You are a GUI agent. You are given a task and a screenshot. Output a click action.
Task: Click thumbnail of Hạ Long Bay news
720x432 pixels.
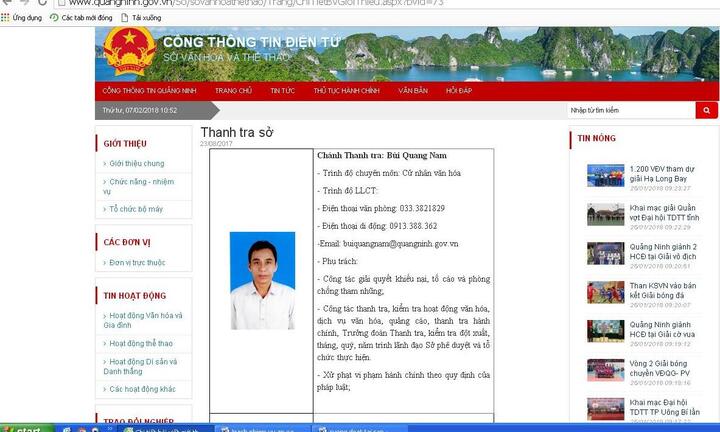(605, 176)
